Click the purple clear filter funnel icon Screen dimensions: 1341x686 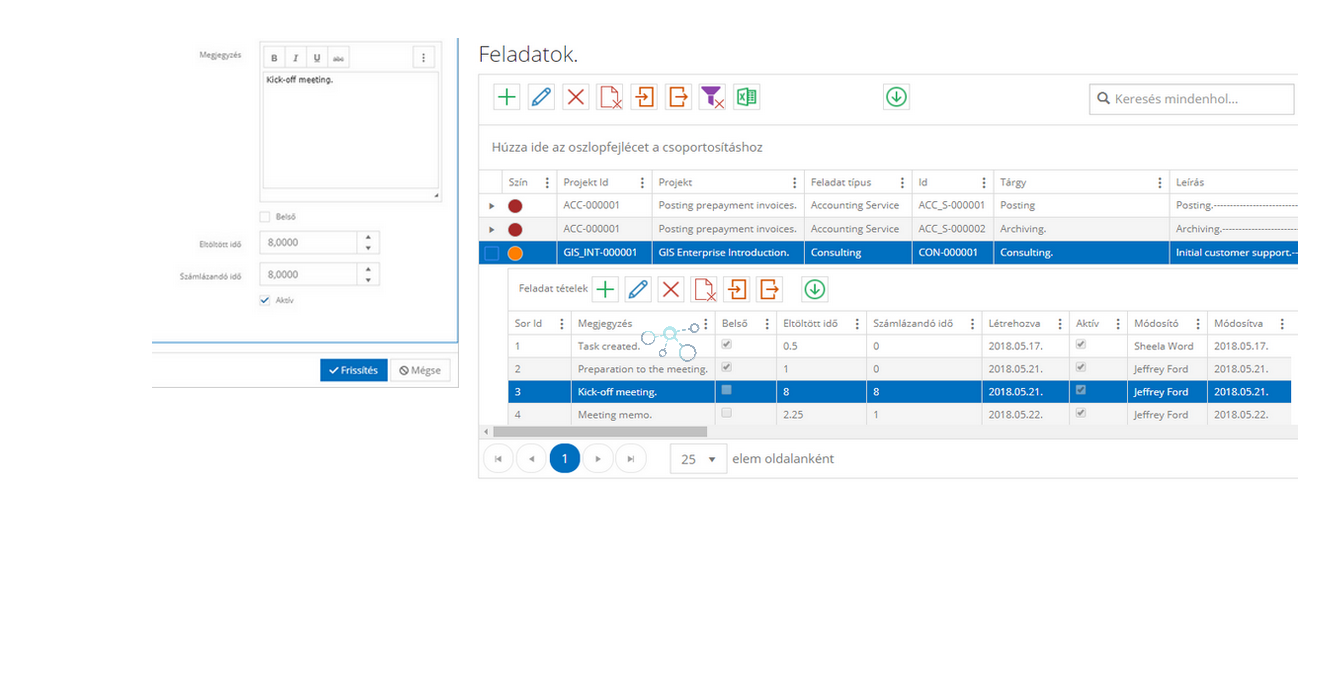point(711,97)
